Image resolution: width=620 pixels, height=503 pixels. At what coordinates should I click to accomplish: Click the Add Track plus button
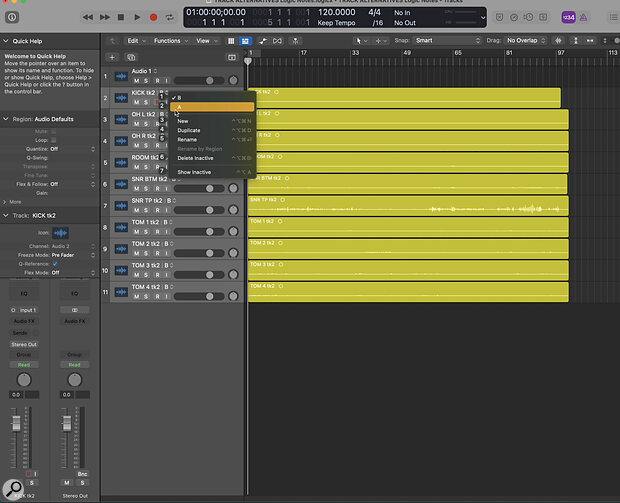pyautogui.click(x=112, y=57)
